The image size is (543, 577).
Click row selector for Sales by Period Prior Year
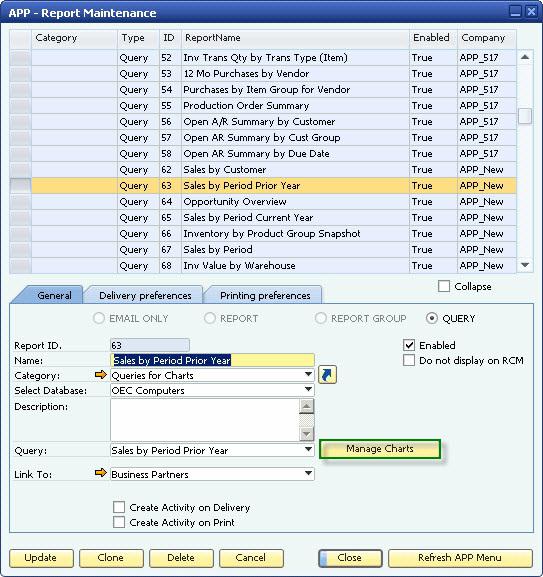click(20, 186)
